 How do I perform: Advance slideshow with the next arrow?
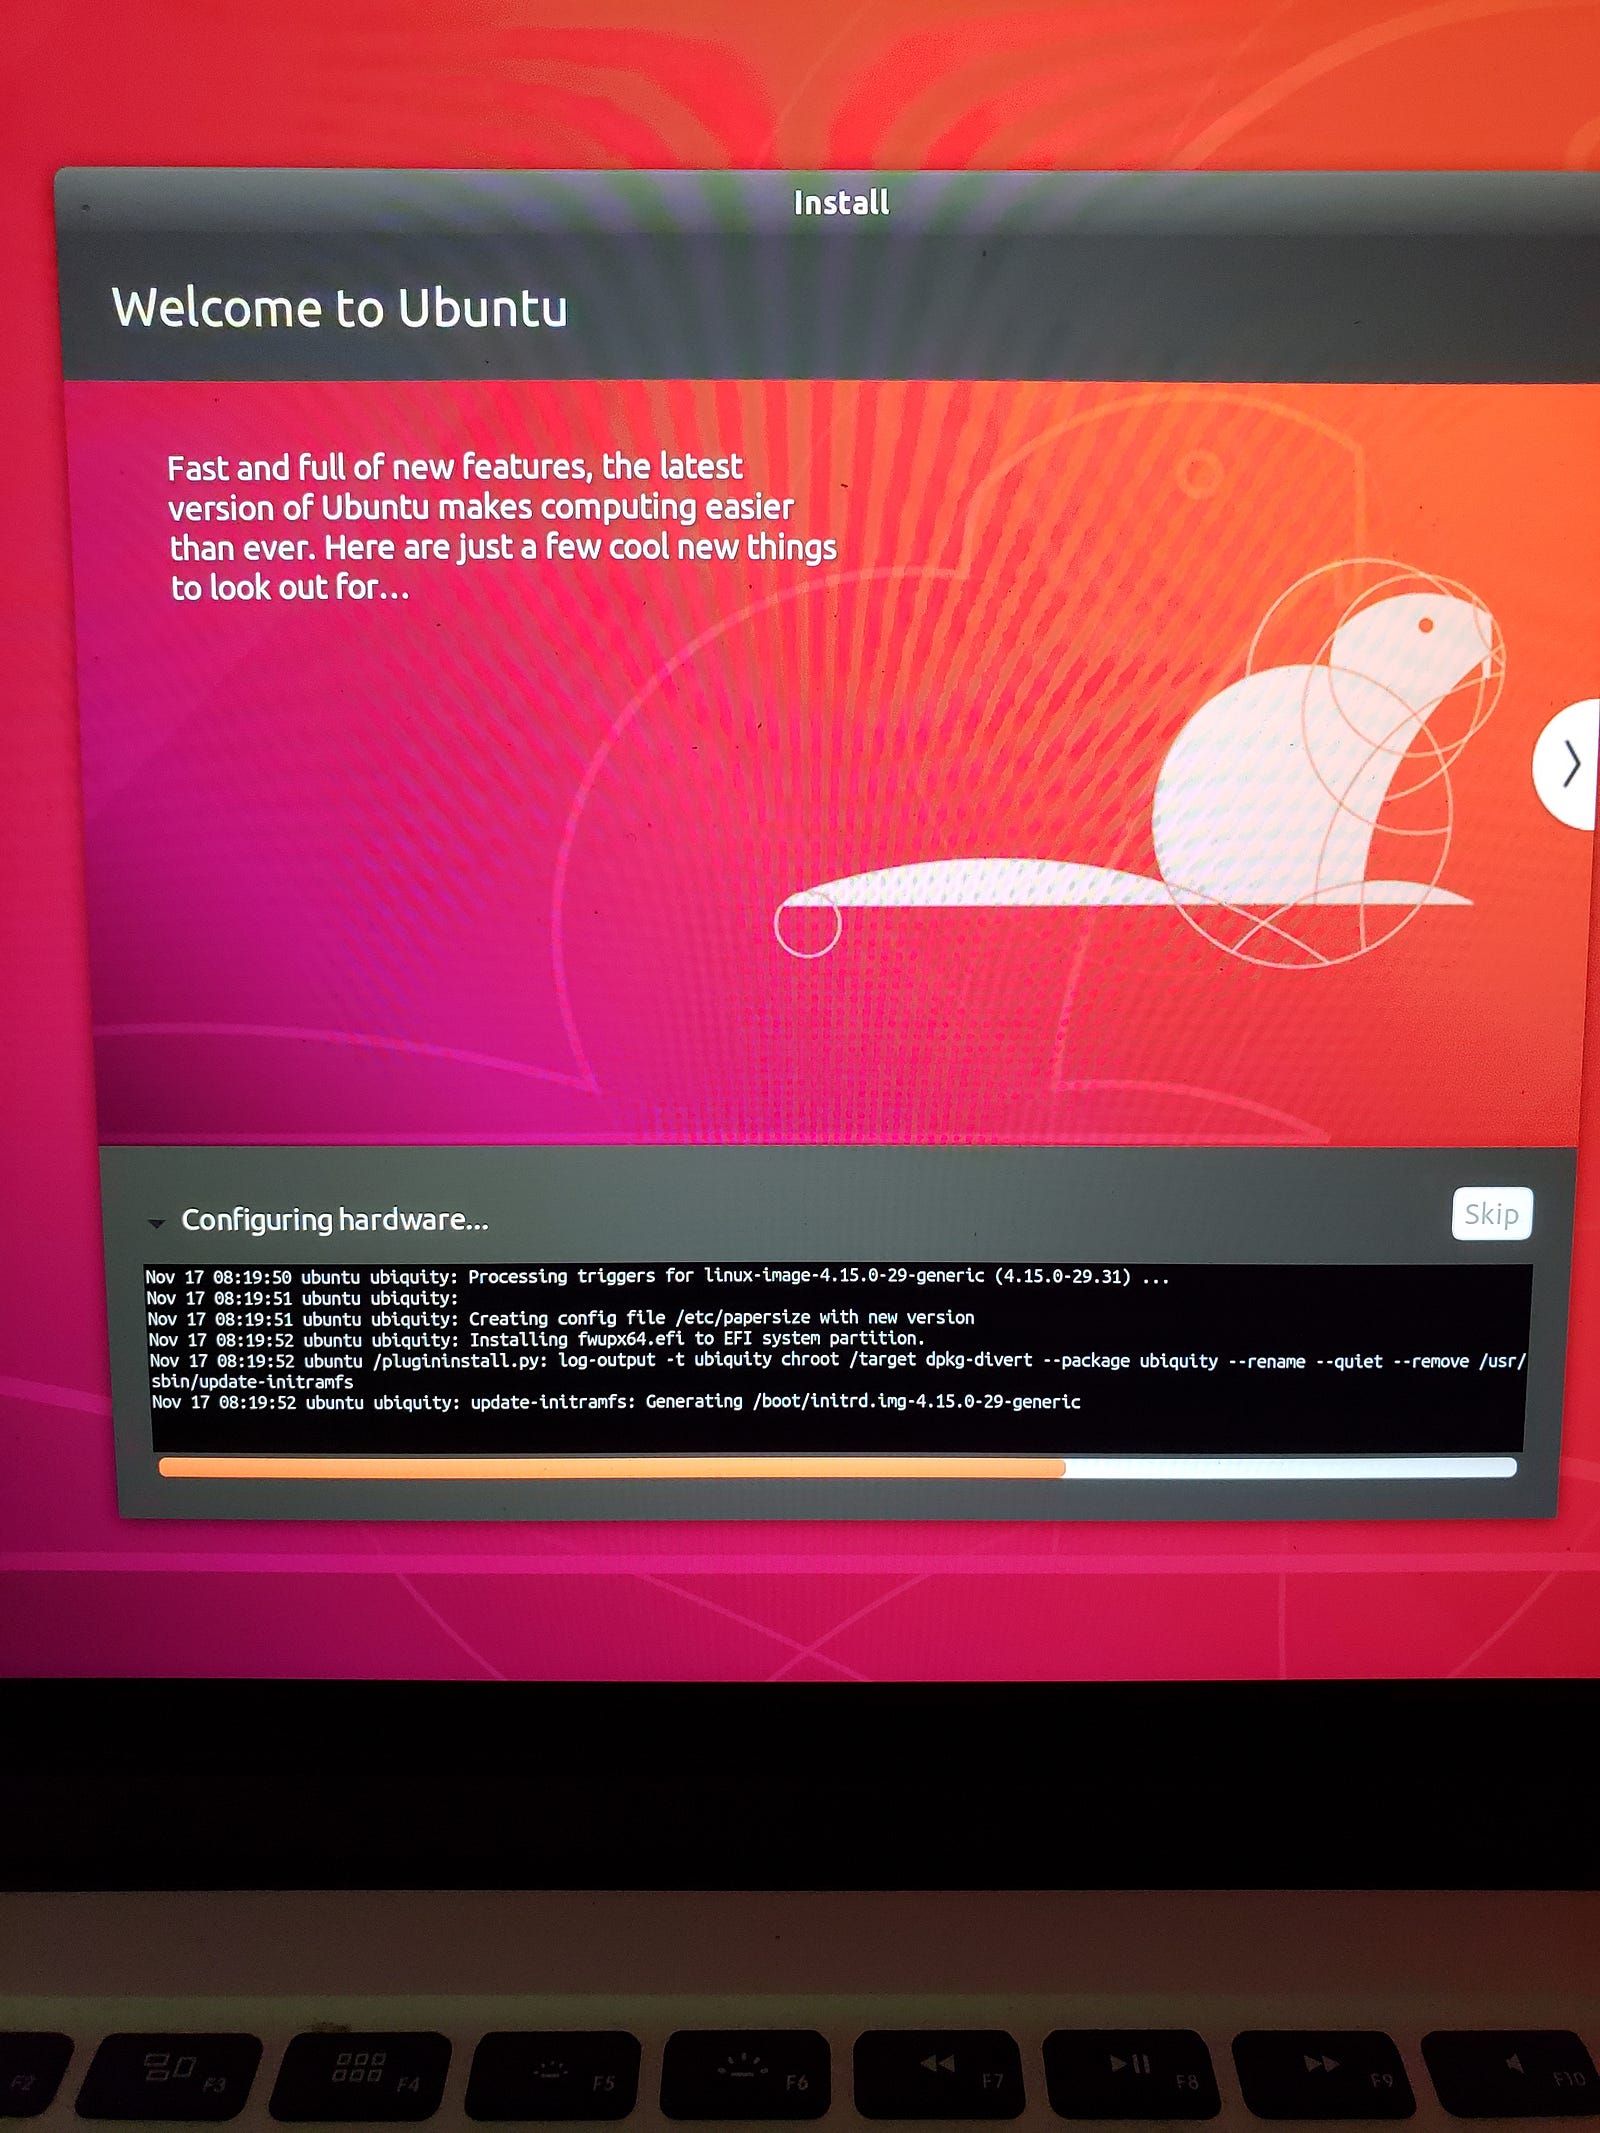pyautogui.click(x=1568, y=765)
